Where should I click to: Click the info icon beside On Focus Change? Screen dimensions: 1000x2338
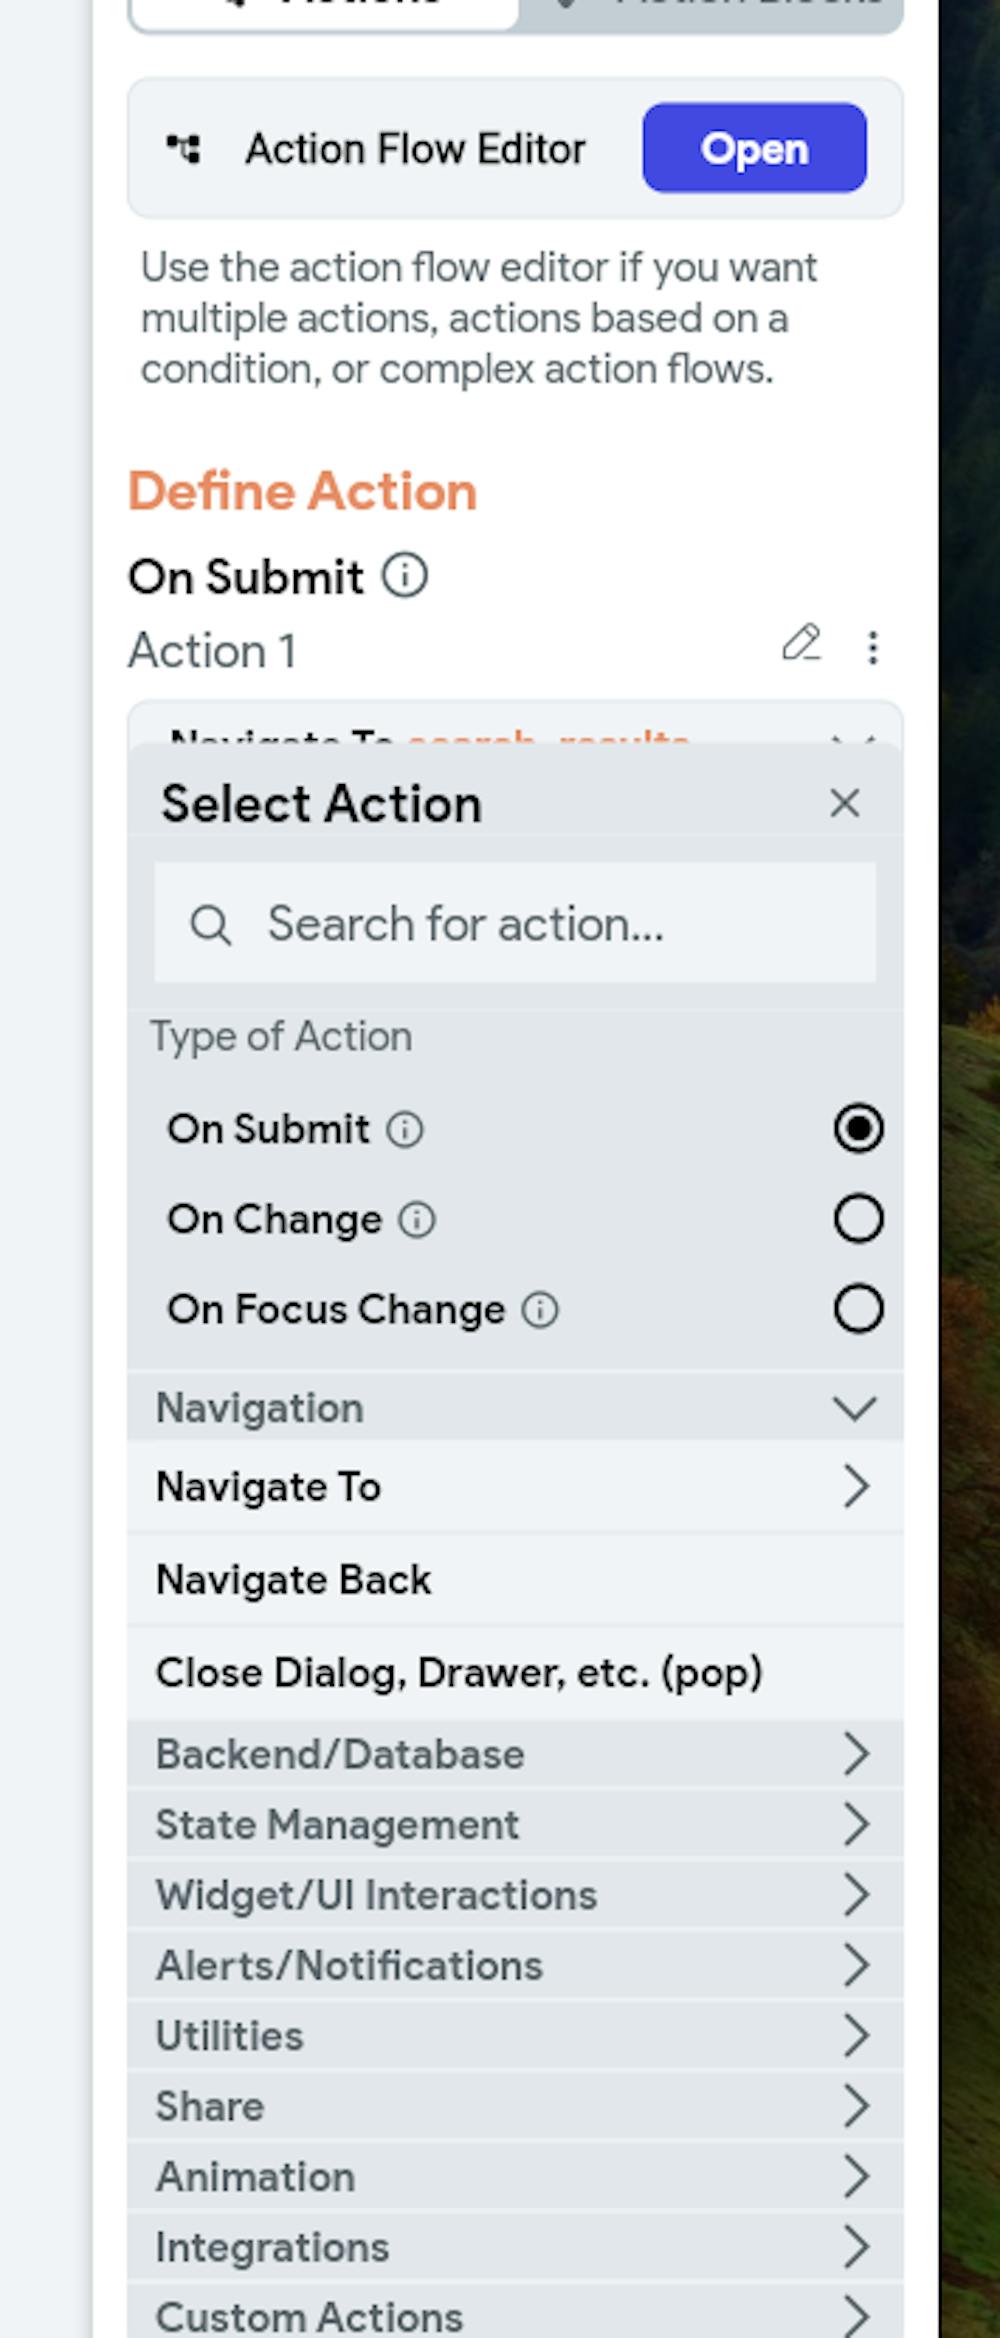click(540, 1310)
